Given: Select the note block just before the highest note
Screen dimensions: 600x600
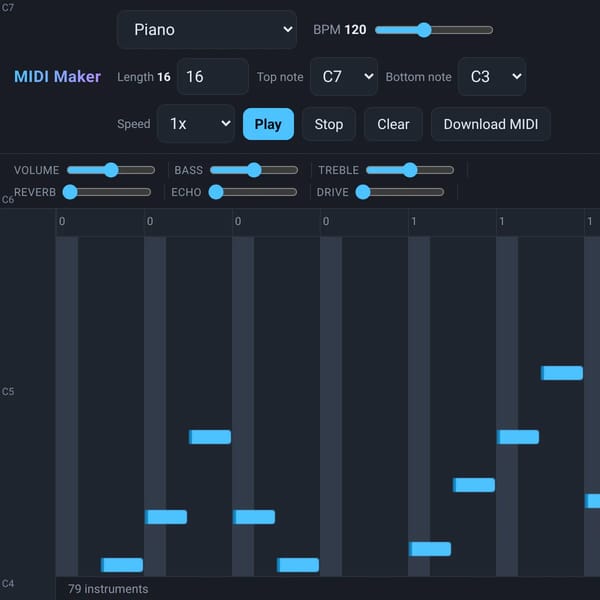Looking at the screenshot, I should tap(518, 437).
